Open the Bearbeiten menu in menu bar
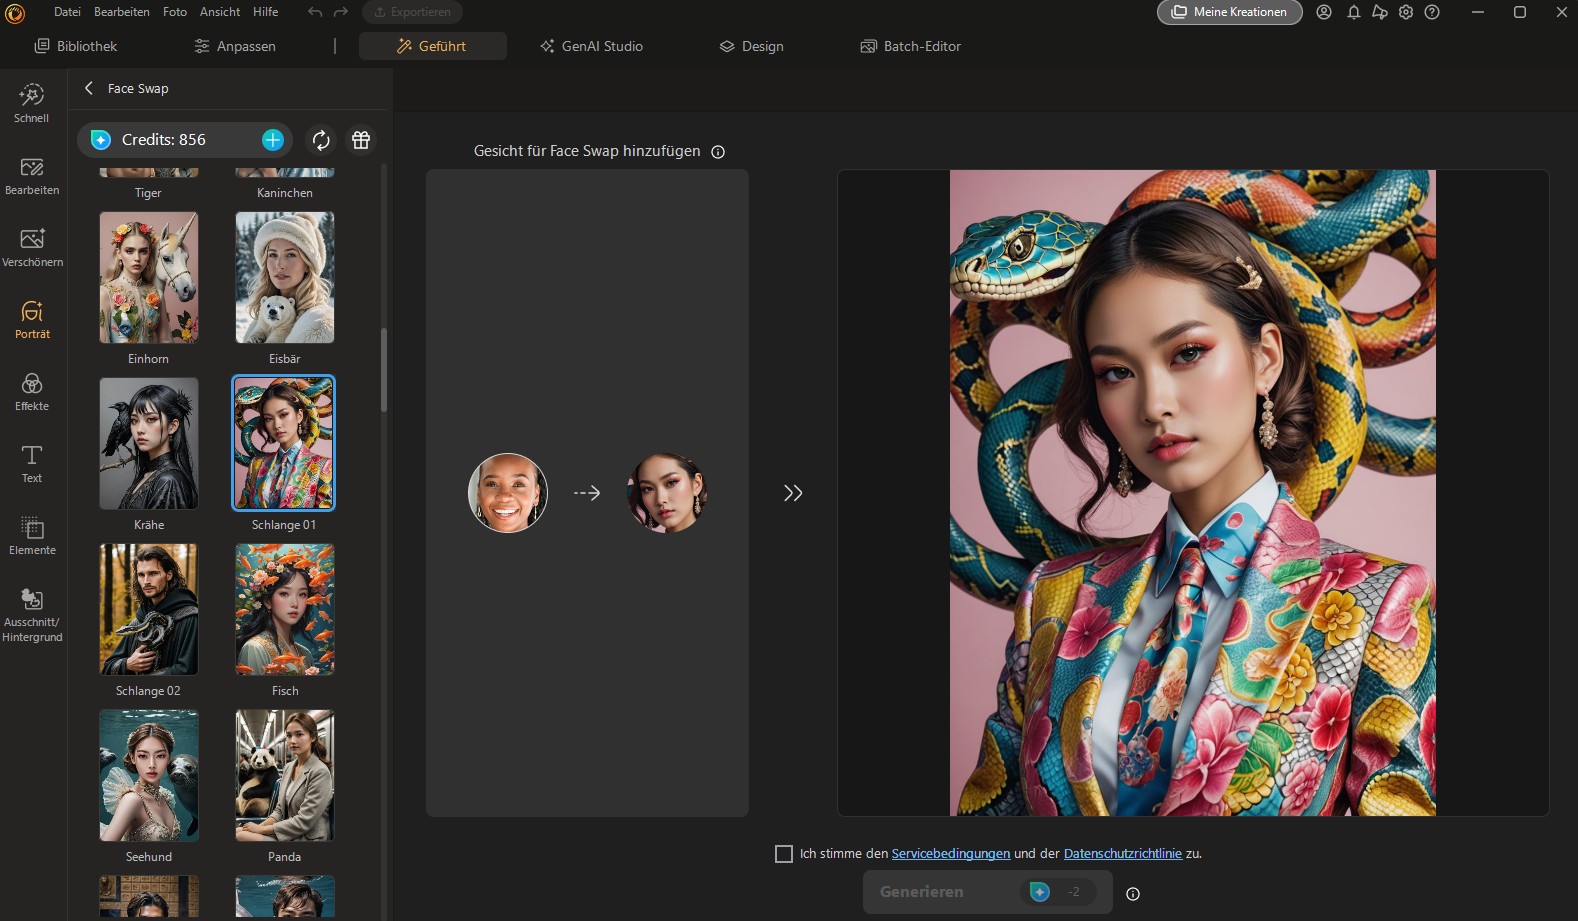Viewport: 1578px width, 921px height. 122,12
